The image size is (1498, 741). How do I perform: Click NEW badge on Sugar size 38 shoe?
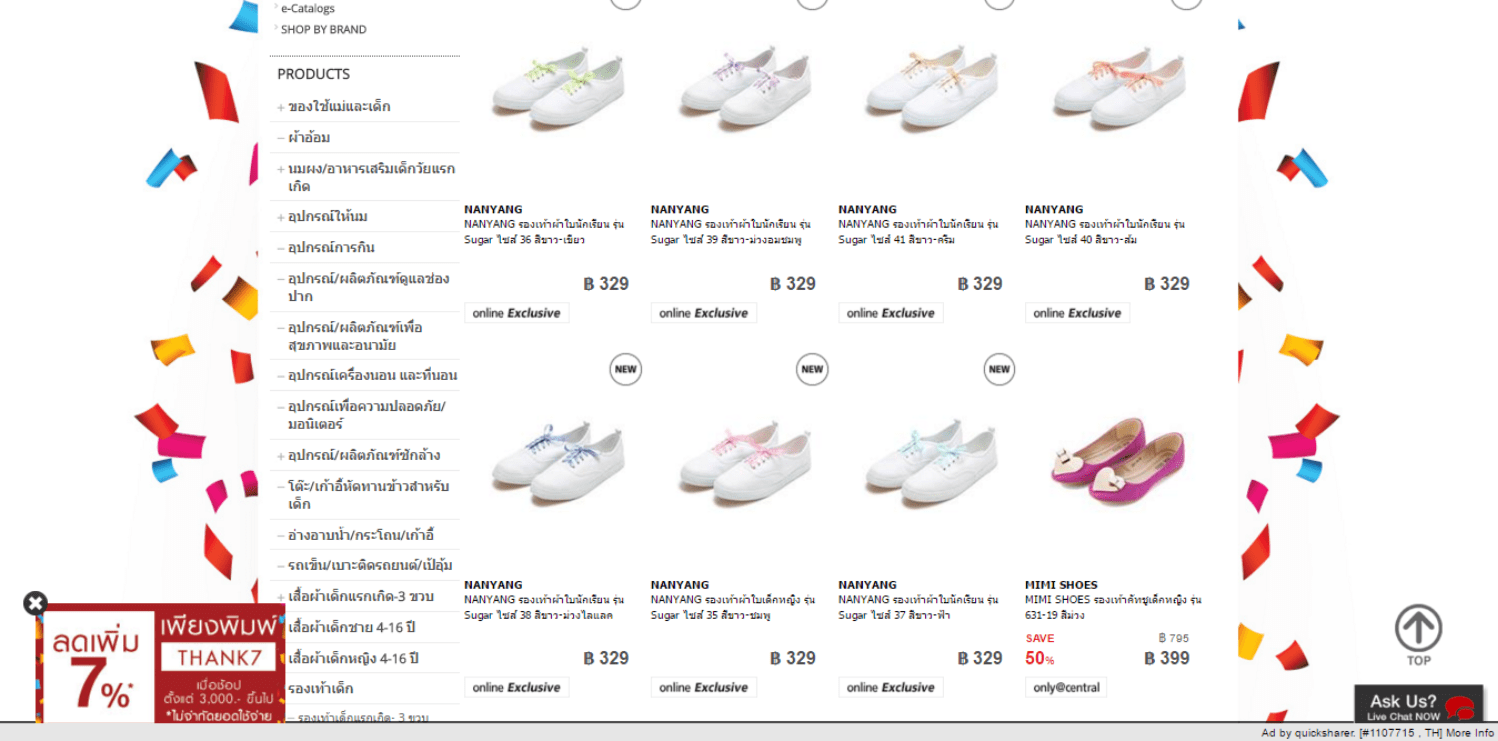[x=625, y=369]
